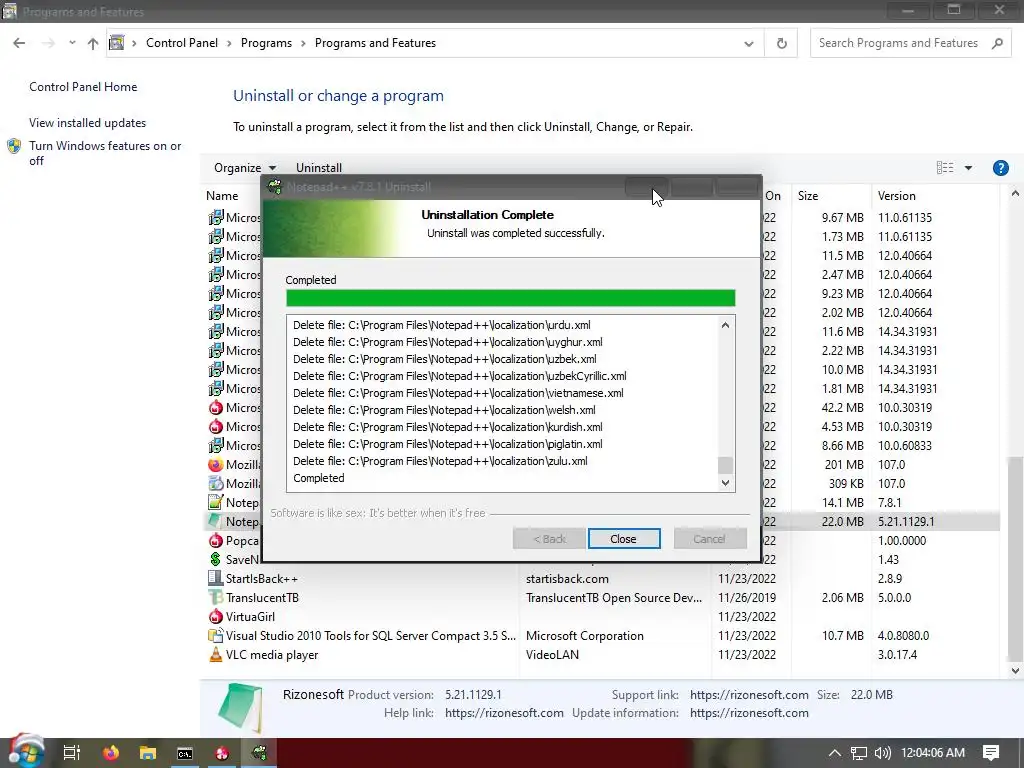Image resolution: width=1024 pixels, height=768 pixels.
Task: Click the program list scroll down arrow
Action: click(1014, 671)
